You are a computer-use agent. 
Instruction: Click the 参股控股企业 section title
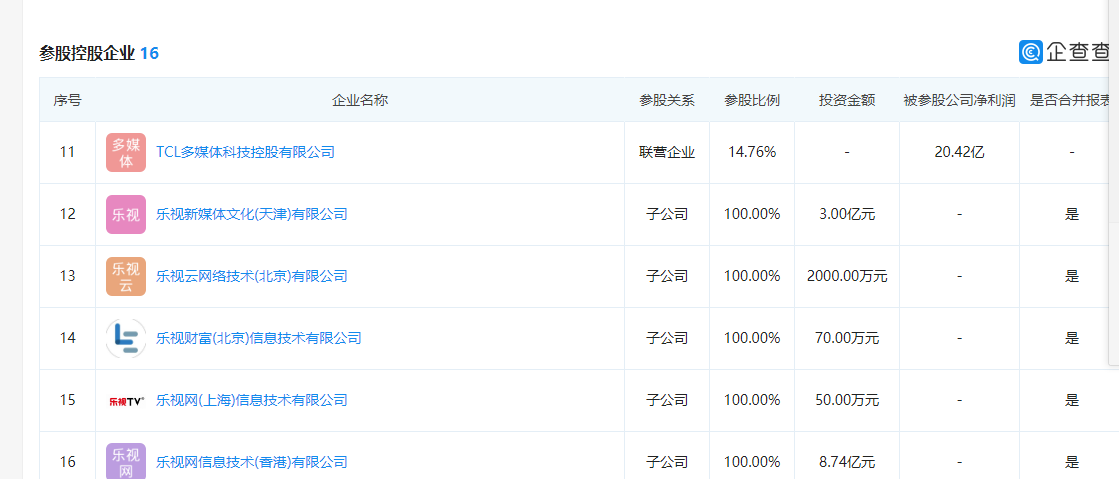pos(87,53)
